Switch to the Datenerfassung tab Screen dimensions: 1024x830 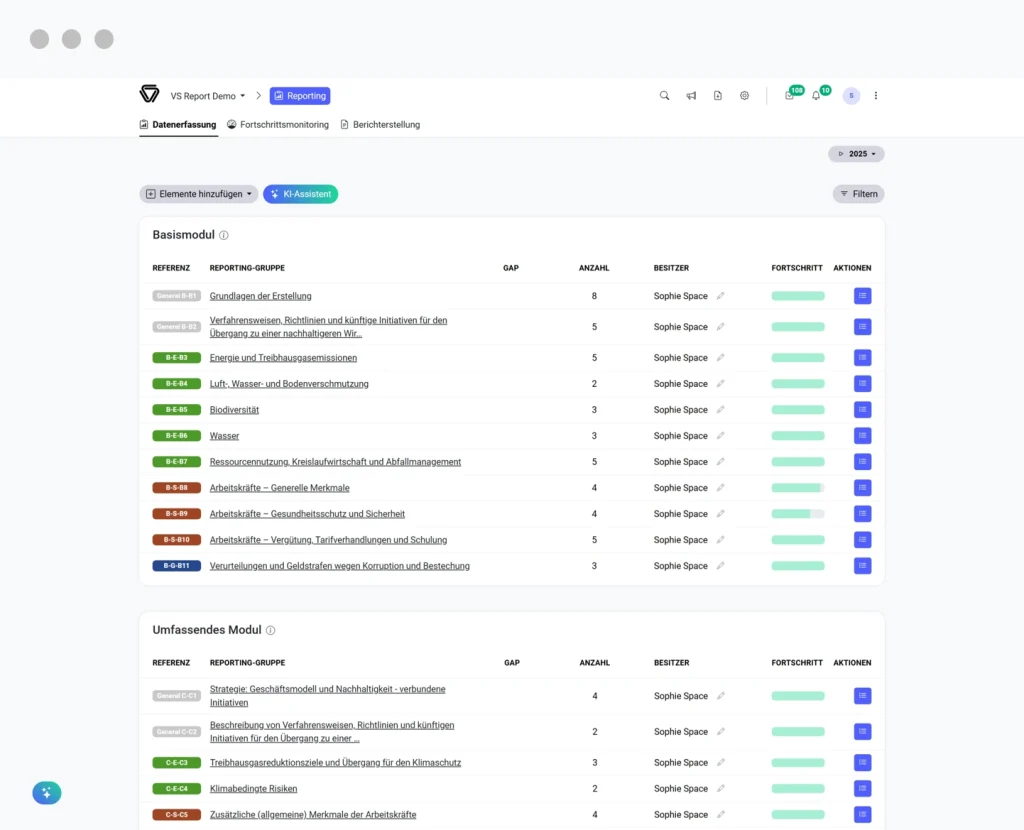[178, 125]
